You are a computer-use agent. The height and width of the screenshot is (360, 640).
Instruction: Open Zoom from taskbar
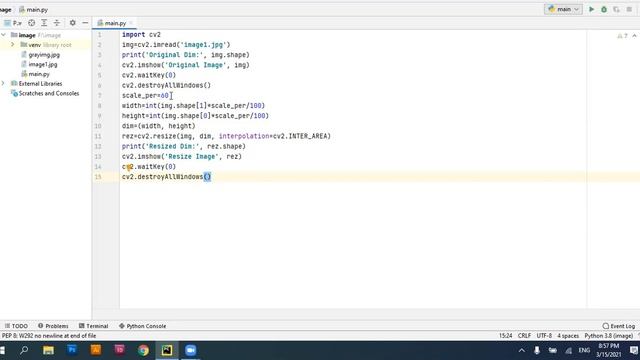click(191, 350)
